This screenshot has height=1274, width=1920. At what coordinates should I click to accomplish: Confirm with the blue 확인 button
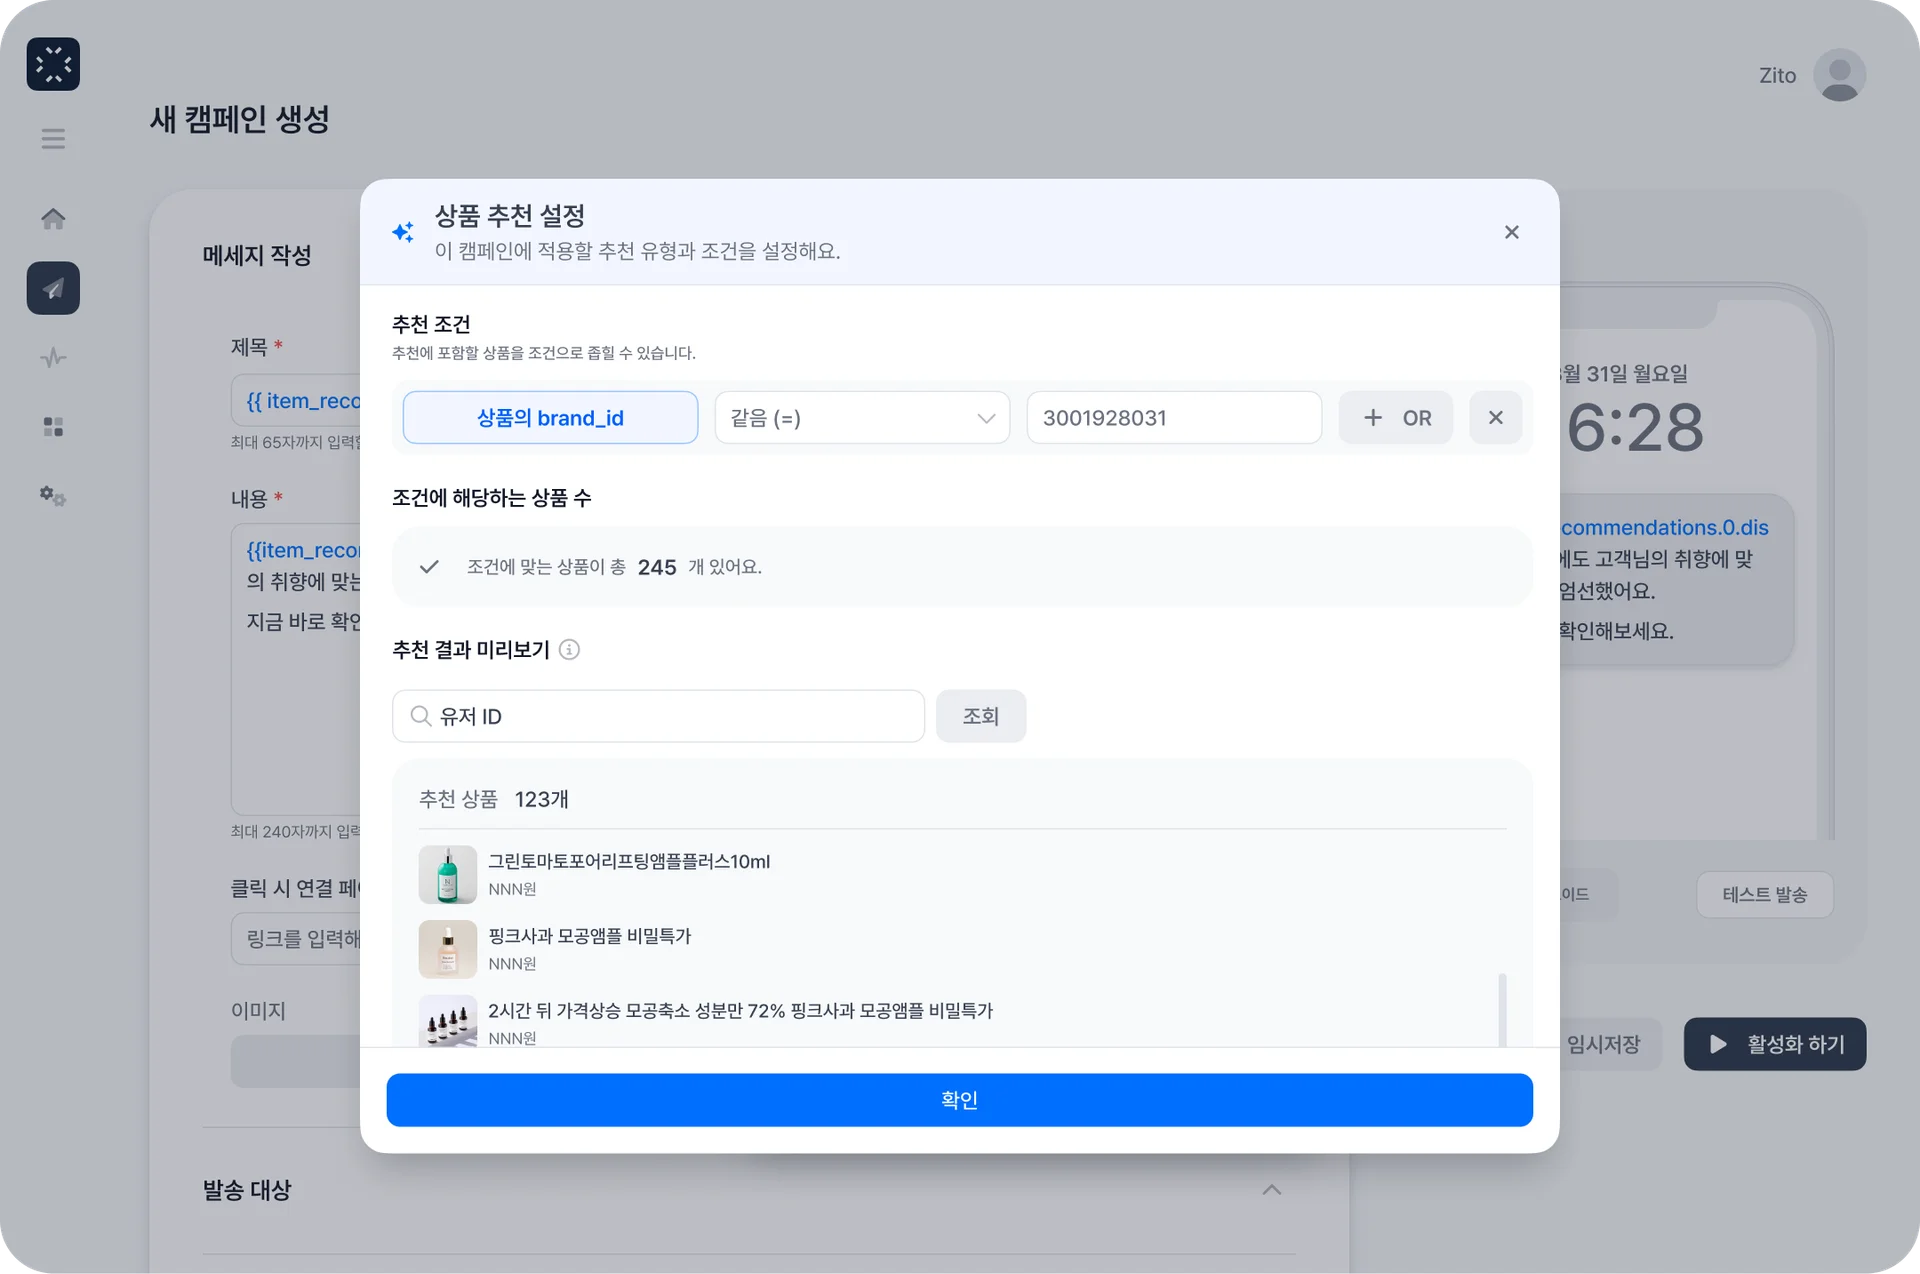pos(959,1100)
